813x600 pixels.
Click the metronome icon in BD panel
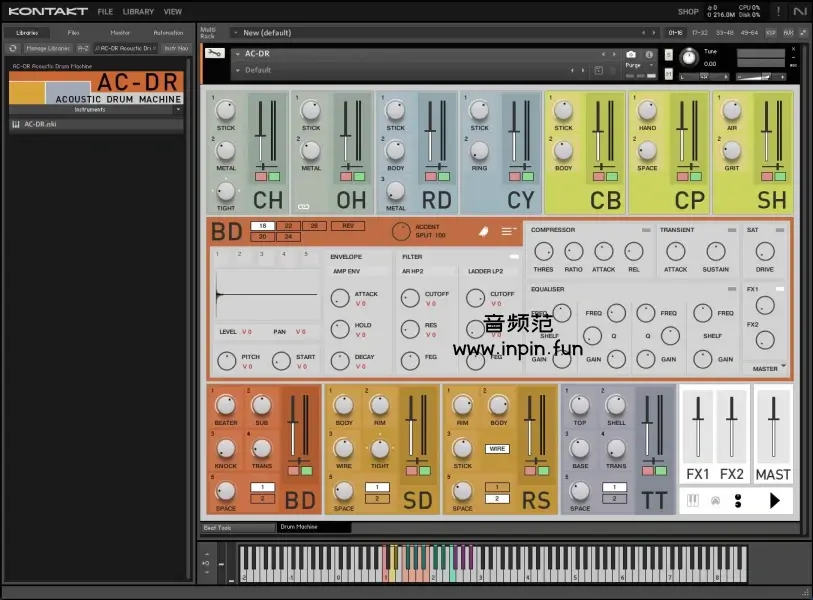click(x=482, y=231)
